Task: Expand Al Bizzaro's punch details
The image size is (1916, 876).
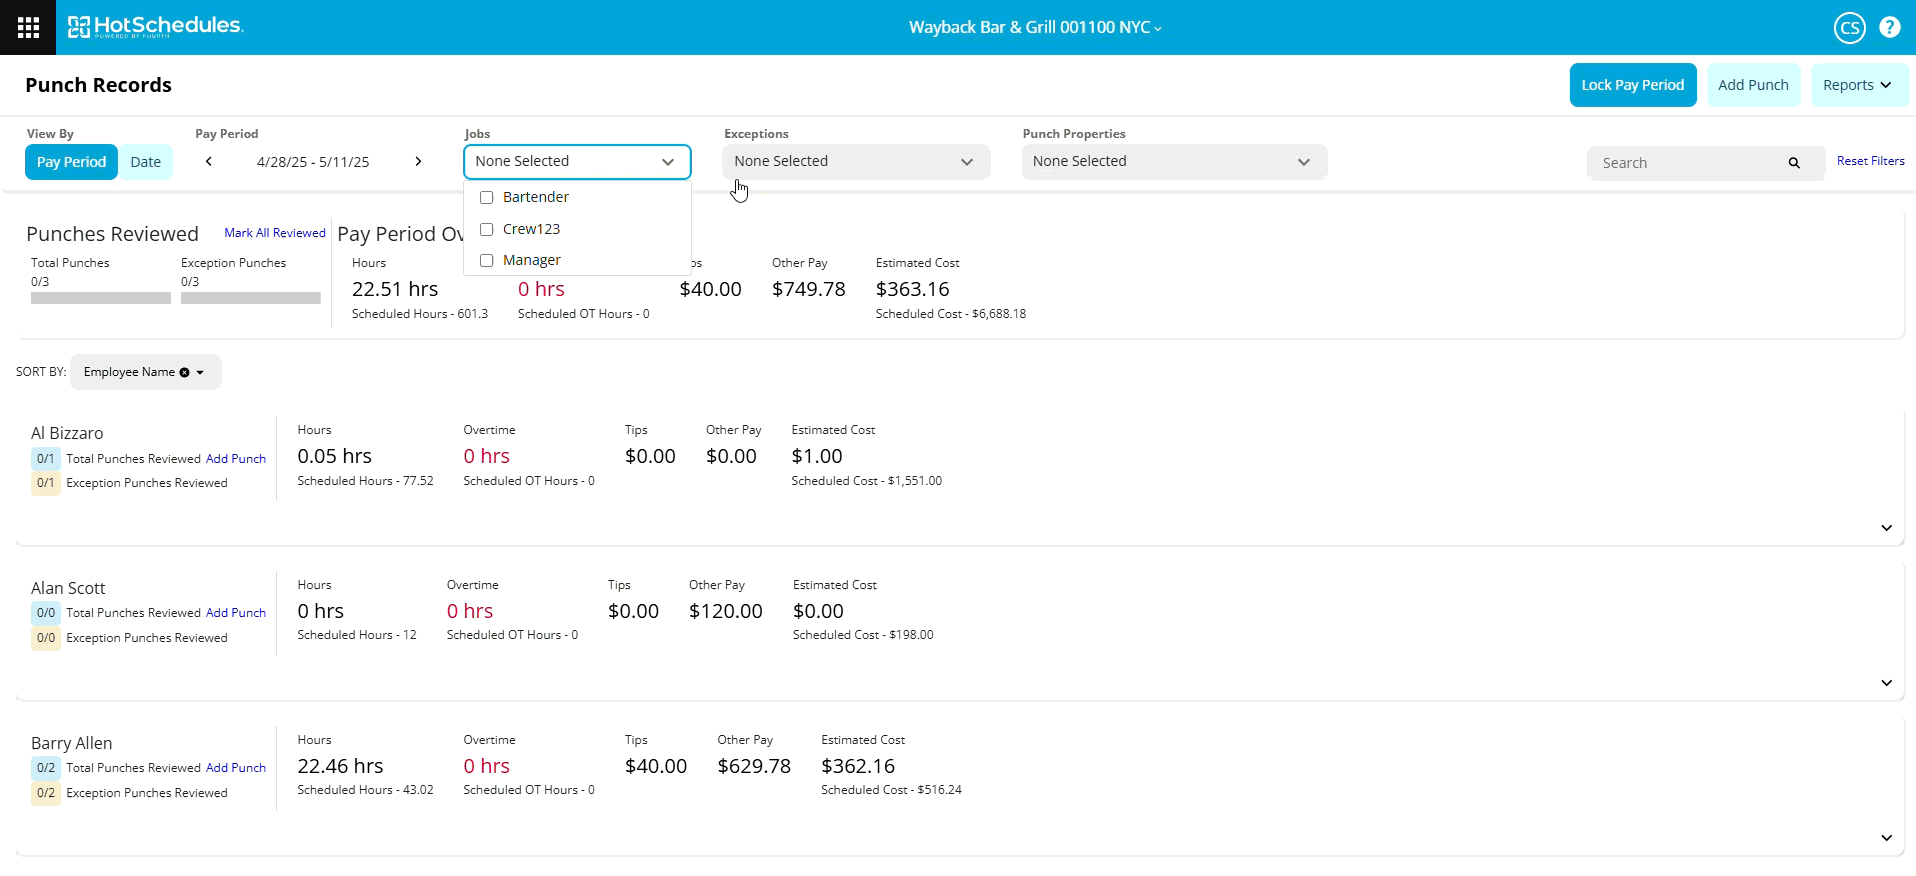Action: 1886,528
